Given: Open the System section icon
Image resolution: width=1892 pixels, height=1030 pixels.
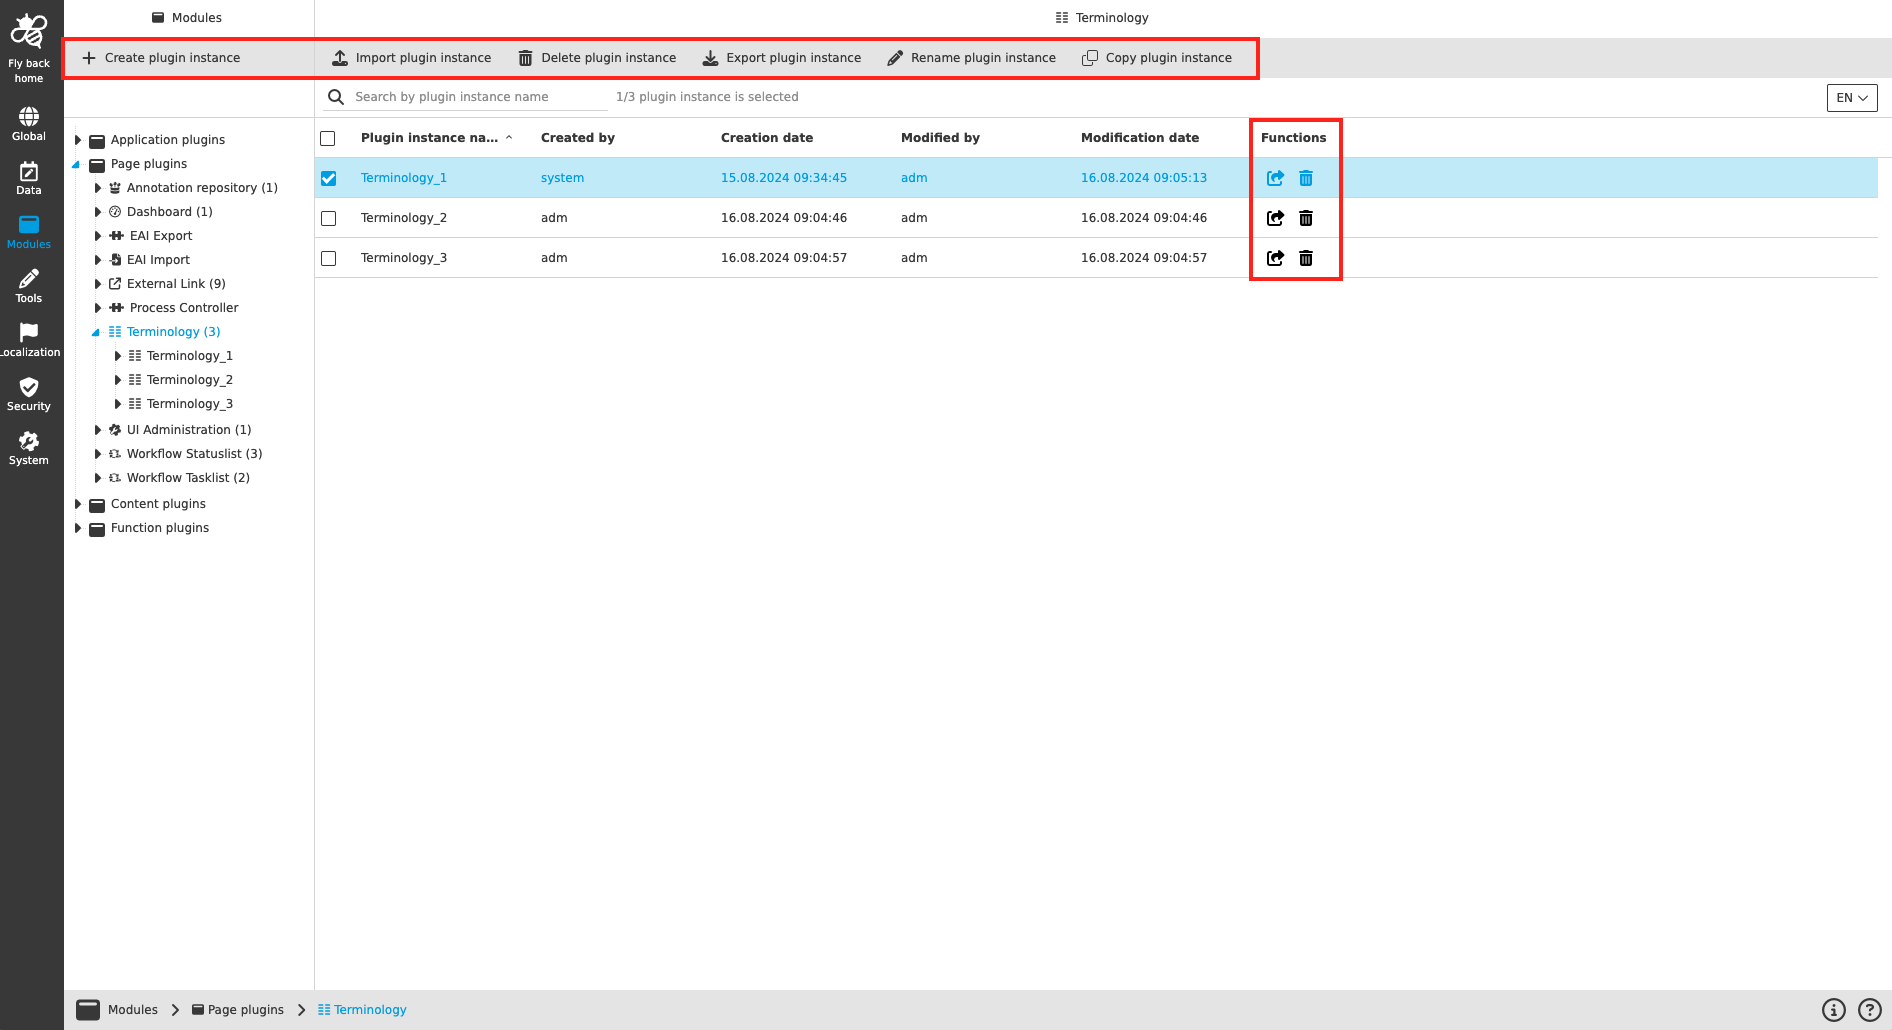Looking at the screenshot, I should (28, 446).
